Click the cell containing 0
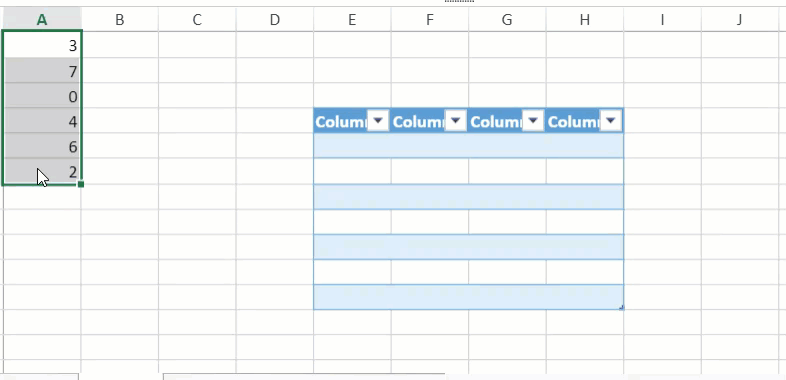 coord(42,96)
